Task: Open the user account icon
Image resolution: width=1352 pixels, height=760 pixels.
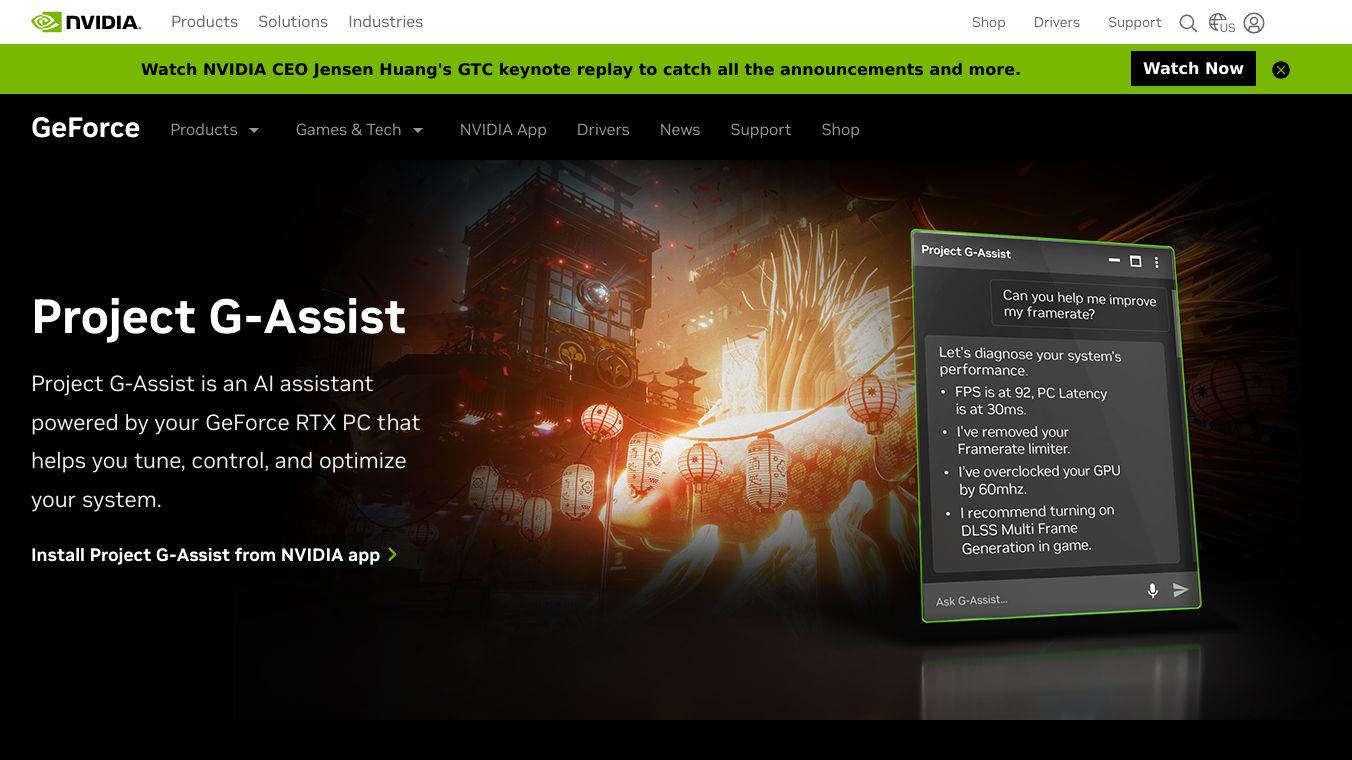Action: pos(1254,22)
